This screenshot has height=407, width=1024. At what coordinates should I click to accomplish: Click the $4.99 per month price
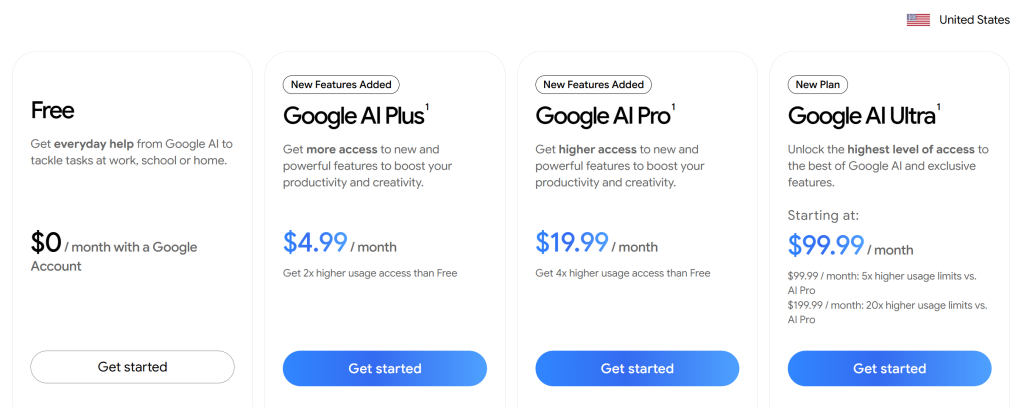click(x=340, y=243)
